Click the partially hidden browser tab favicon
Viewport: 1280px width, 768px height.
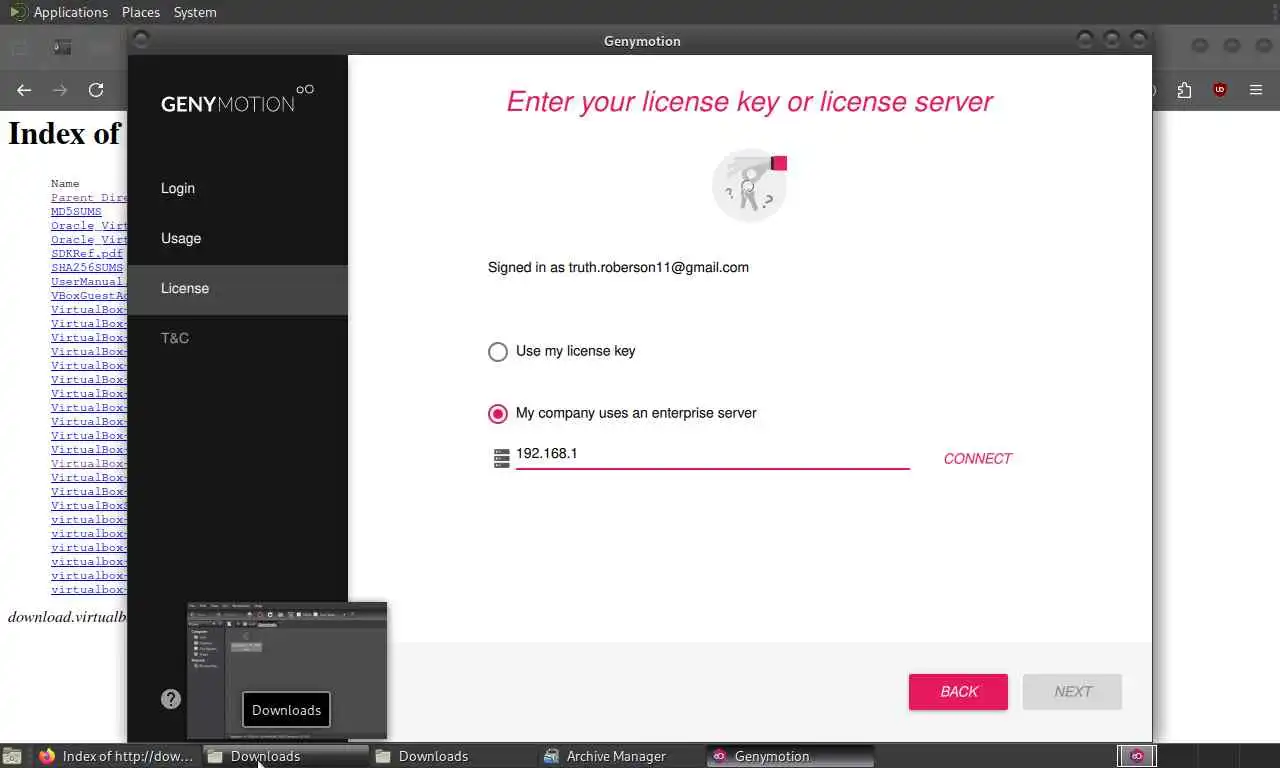click(x=63, y=46)
